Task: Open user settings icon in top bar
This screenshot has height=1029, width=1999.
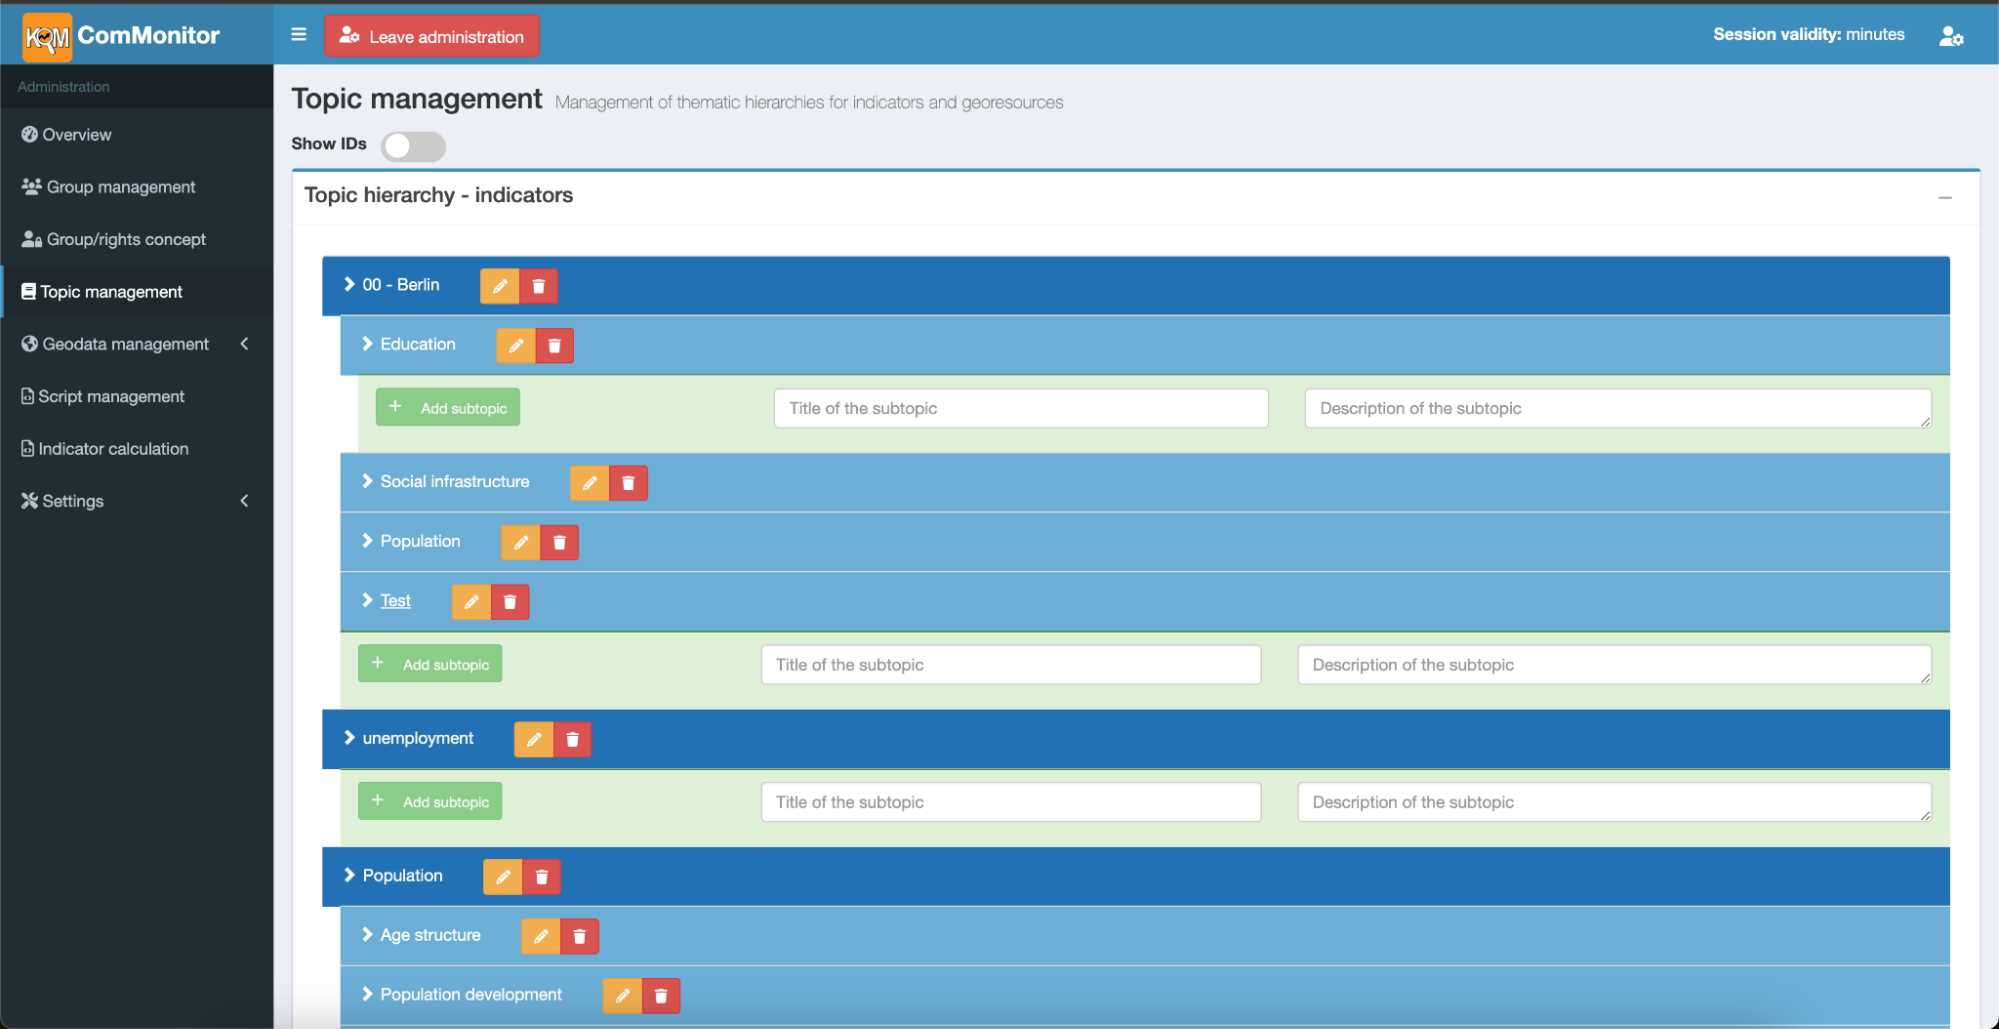Action: pyautogui.click(x=1951, y=36)
